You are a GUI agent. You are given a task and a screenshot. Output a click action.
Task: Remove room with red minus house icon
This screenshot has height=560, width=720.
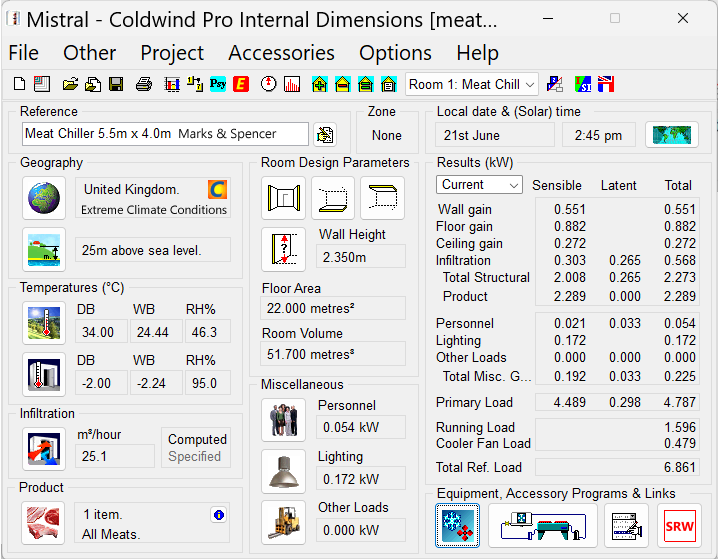[343, 84]
